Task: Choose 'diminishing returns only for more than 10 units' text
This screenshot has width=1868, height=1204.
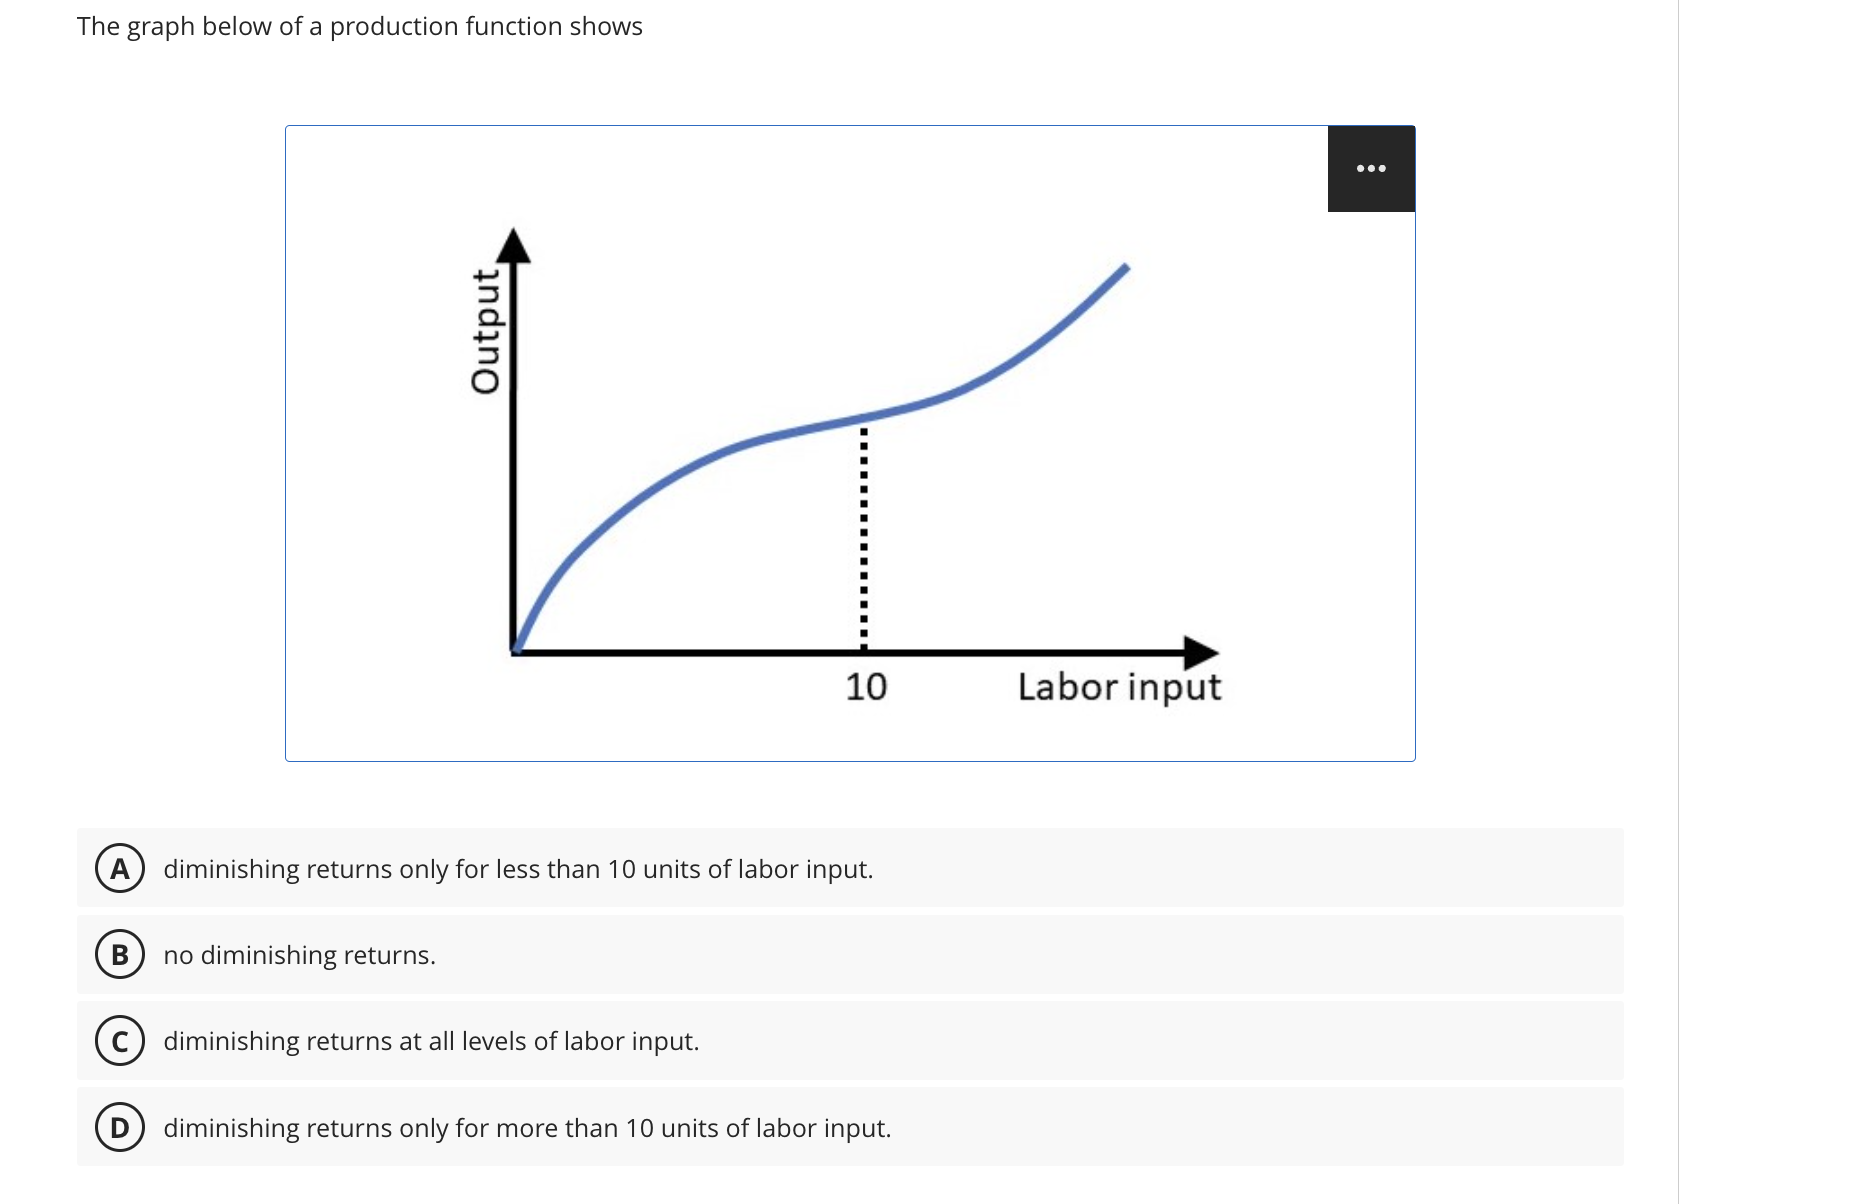Action: click(527, 1128)
